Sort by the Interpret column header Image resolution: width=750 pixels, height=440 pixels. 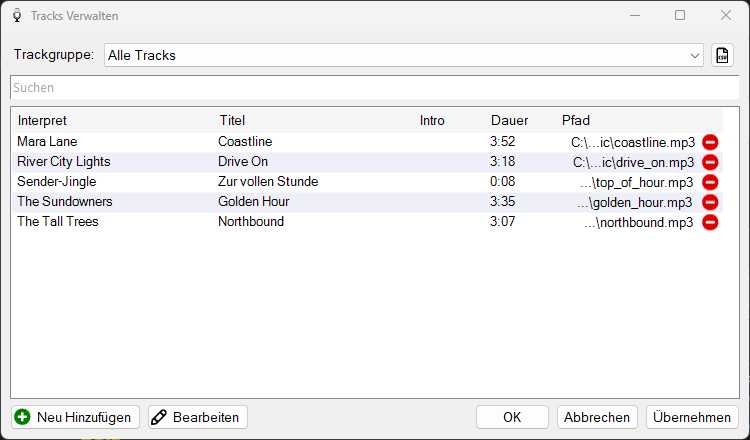[42, 121]
